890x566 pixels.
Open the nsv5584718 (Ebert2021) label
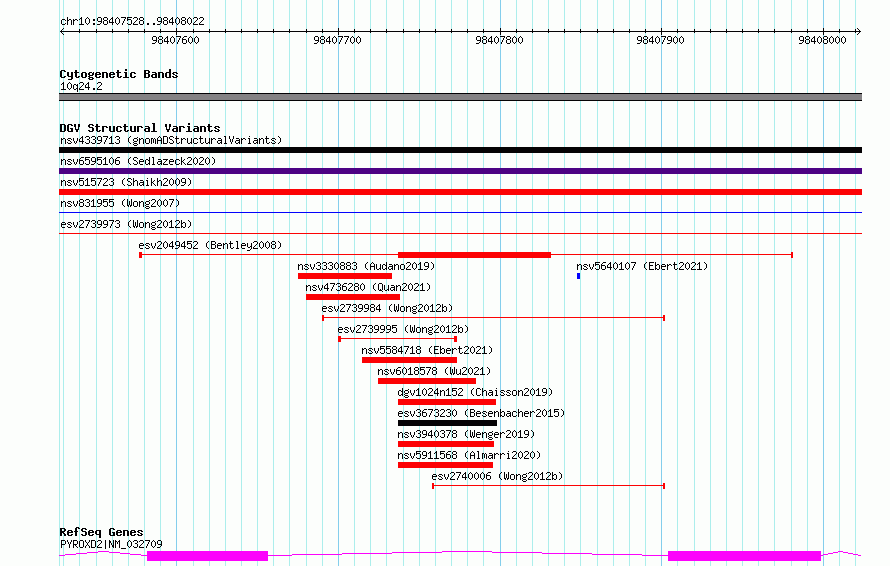[x=427, y=350]
